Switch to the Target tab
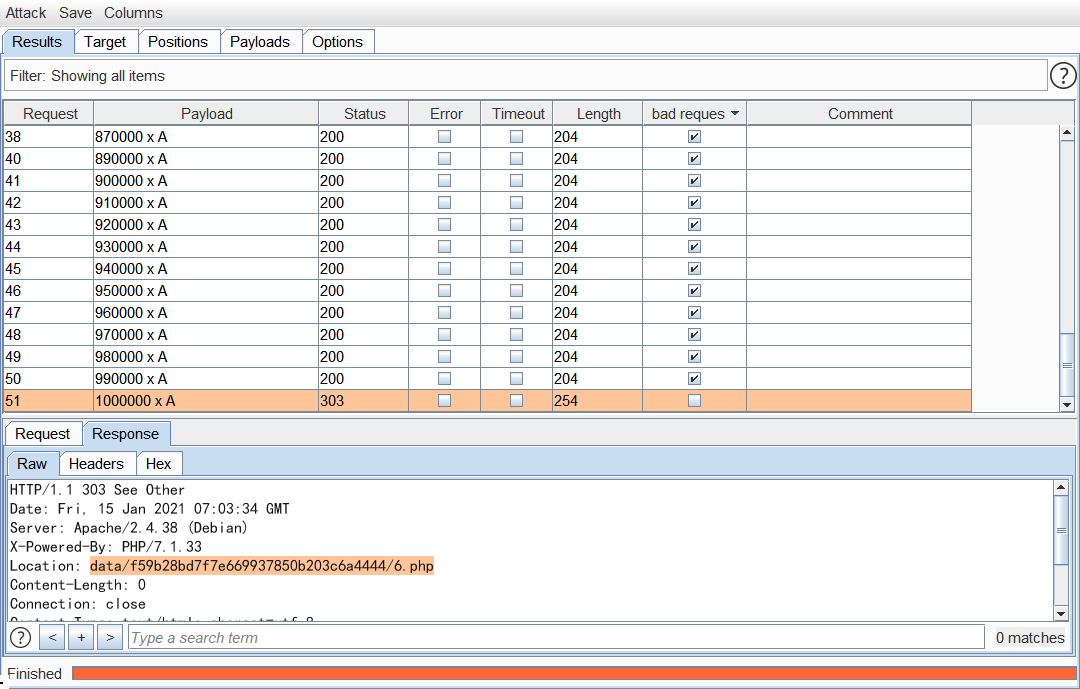This screenshot has height=689, width=1080. click(x=105, y=42)
